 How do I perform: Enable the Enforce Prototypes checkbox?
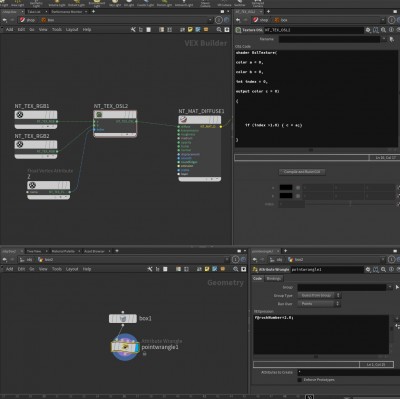click(x=299, y=380)
